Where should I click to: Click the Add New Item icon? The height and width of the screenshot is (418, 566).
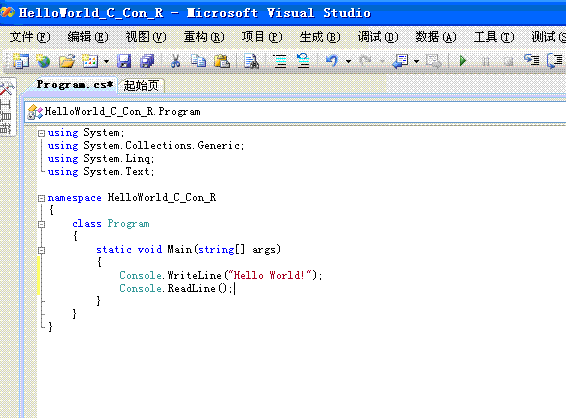[90, 61]
